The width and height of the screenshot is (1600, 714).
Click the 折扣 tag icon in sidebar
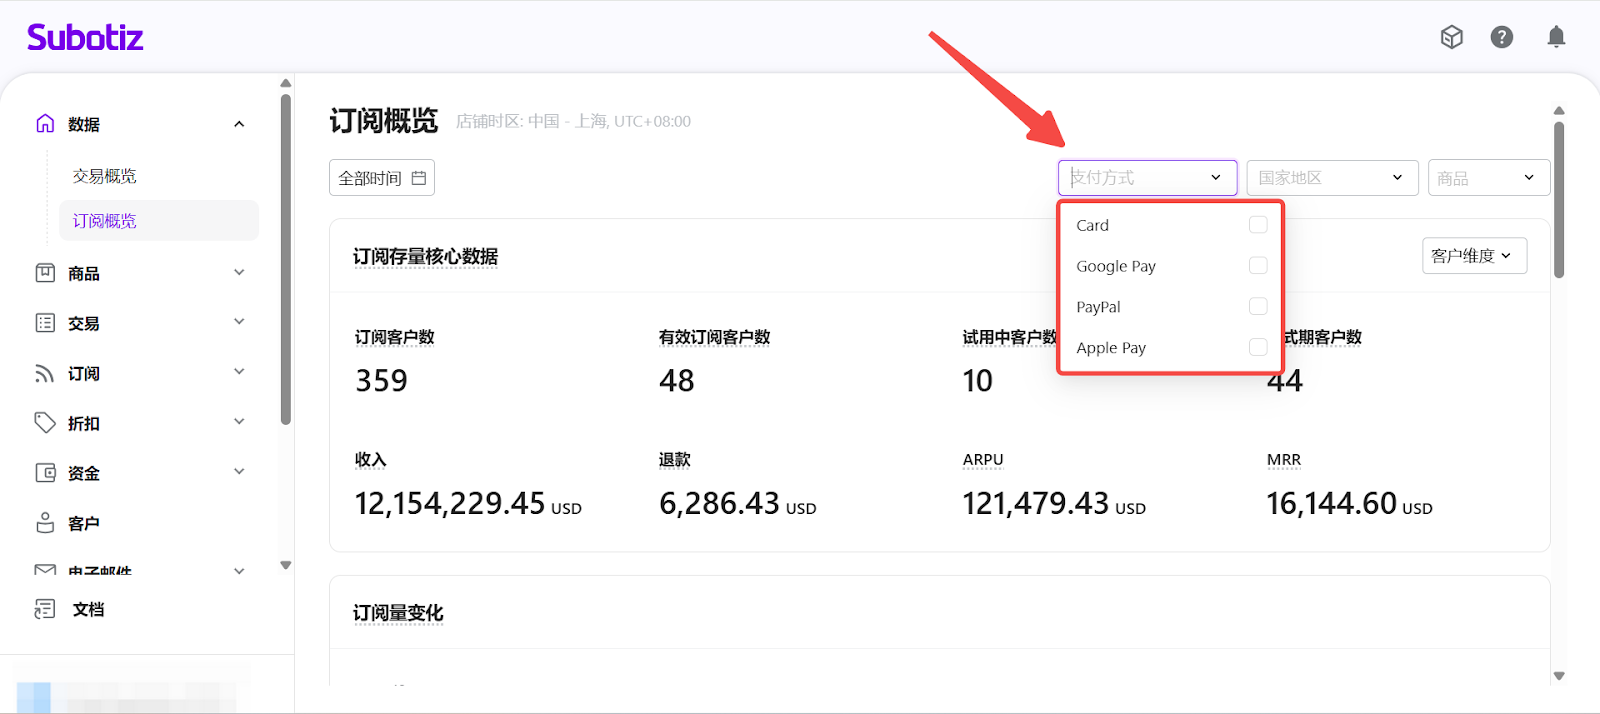tap(45, 423)
